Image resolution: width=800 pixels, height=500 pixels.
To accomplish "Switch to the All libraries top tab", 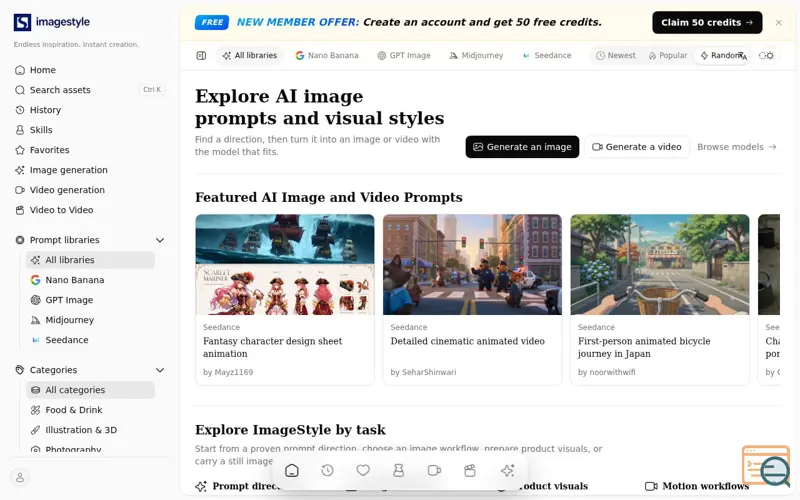I will click(249, 55).
